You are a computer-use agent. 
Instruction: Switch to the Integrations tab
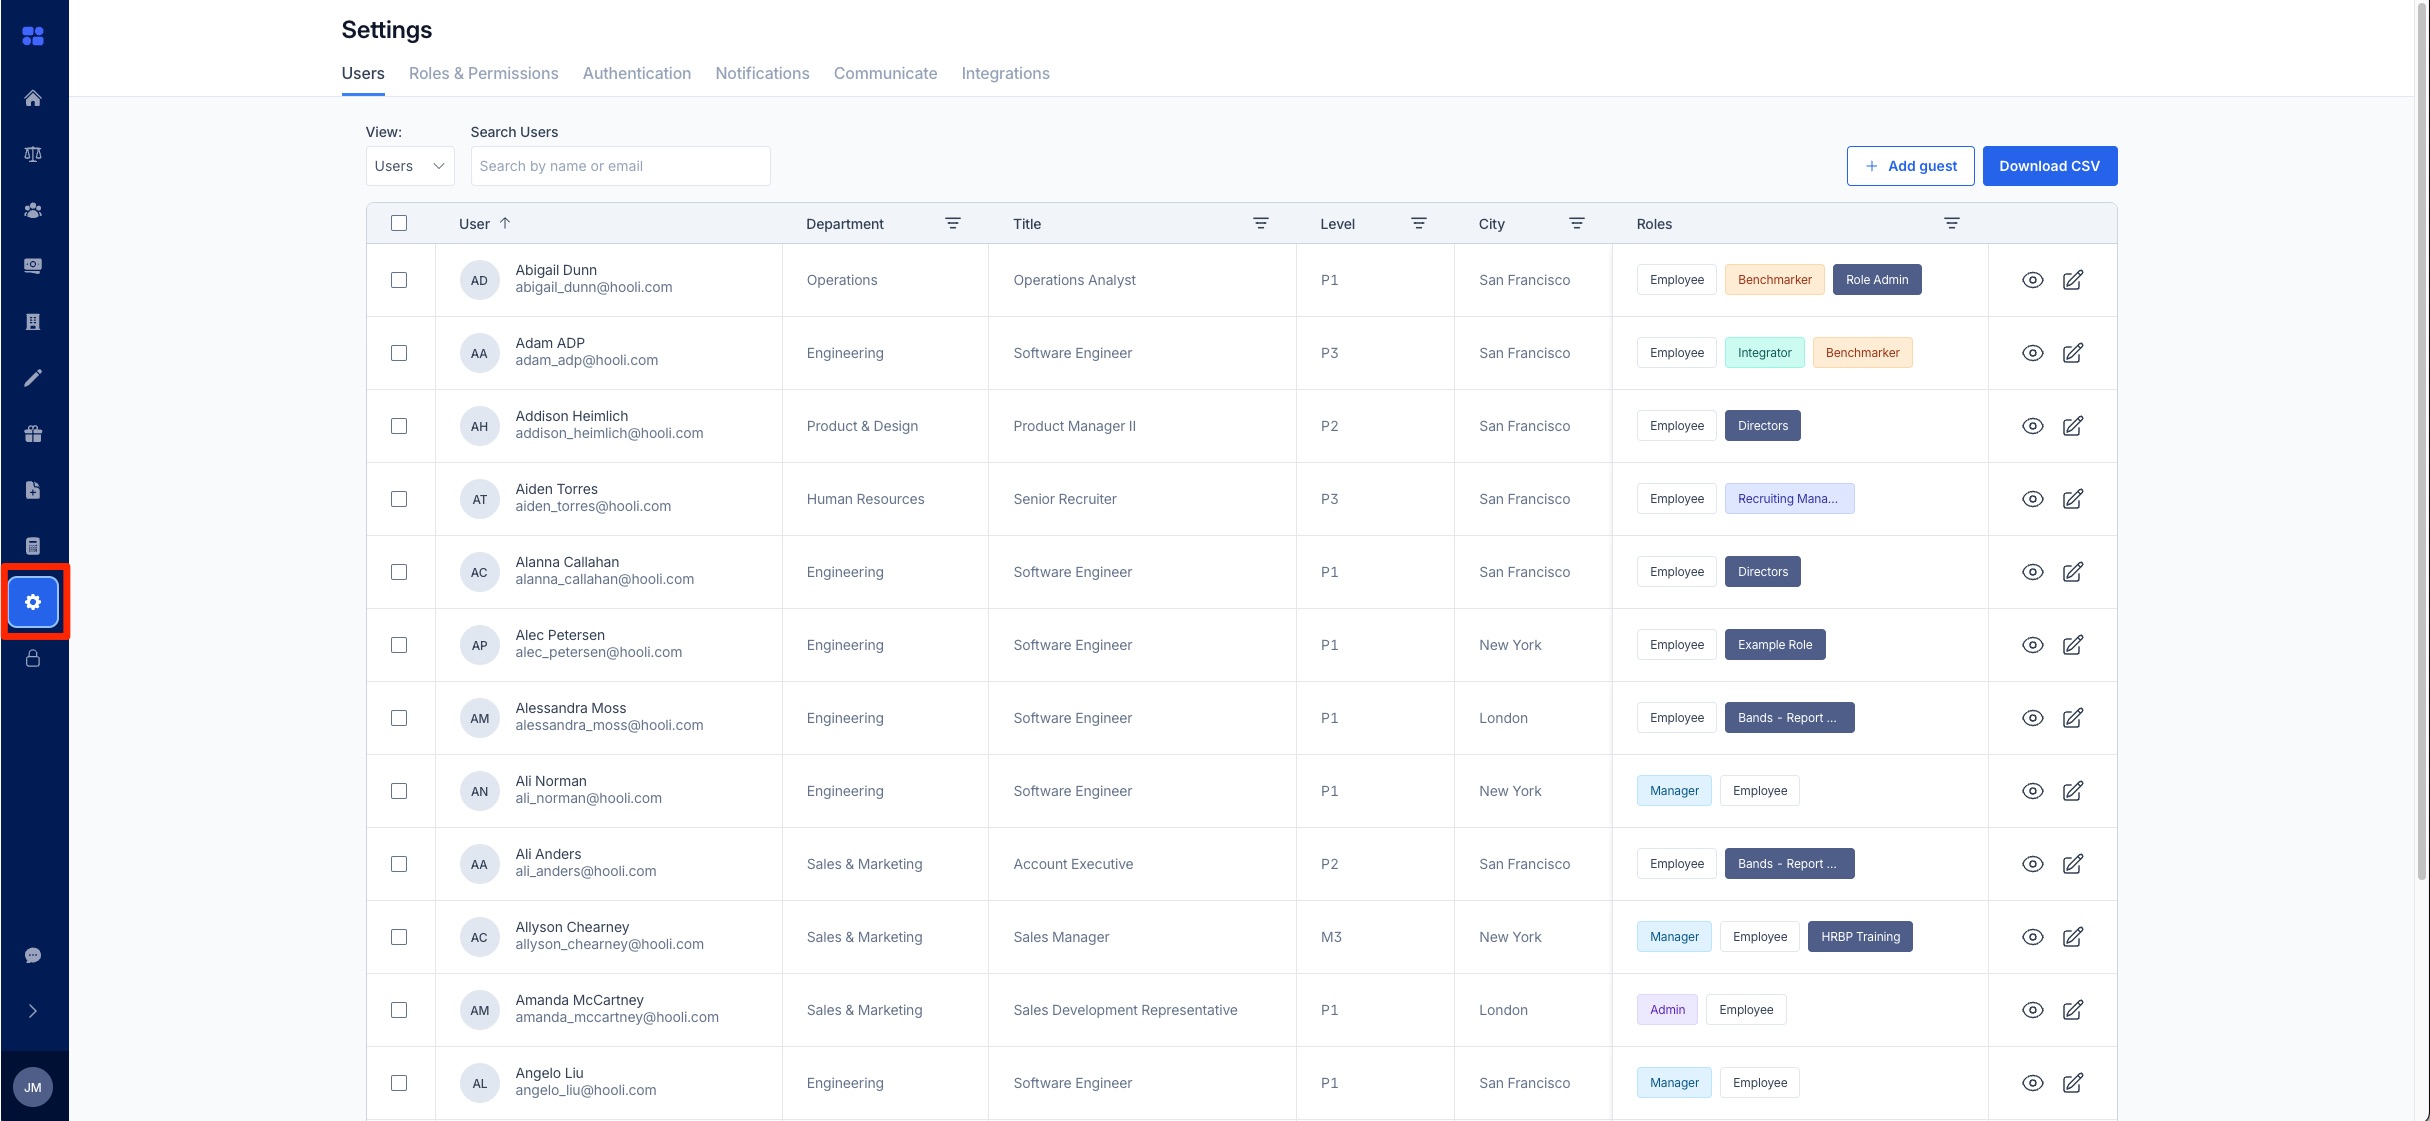click(x=1006, y=73)
